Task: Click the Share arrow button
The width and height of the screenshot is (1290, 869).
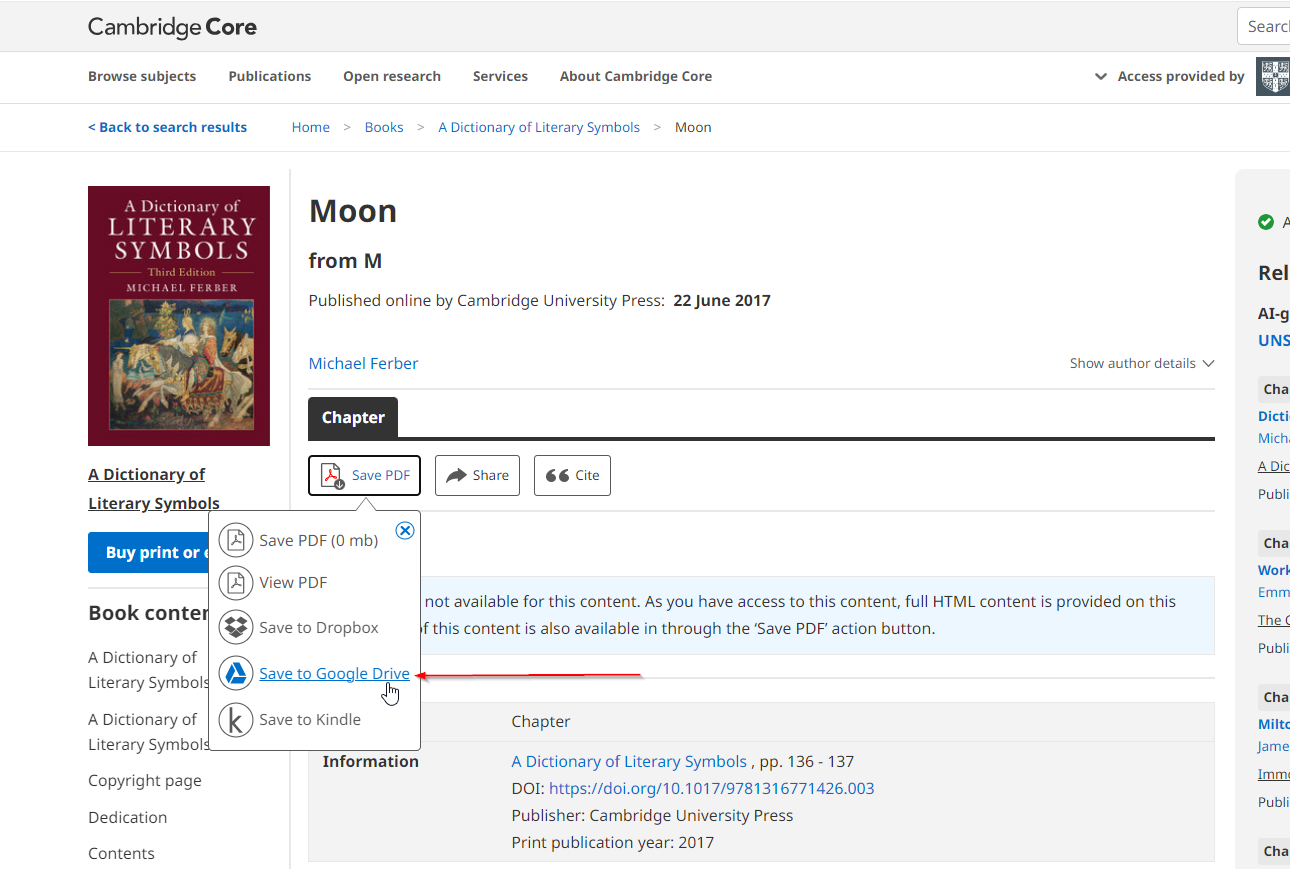Action: pos(477,475)
